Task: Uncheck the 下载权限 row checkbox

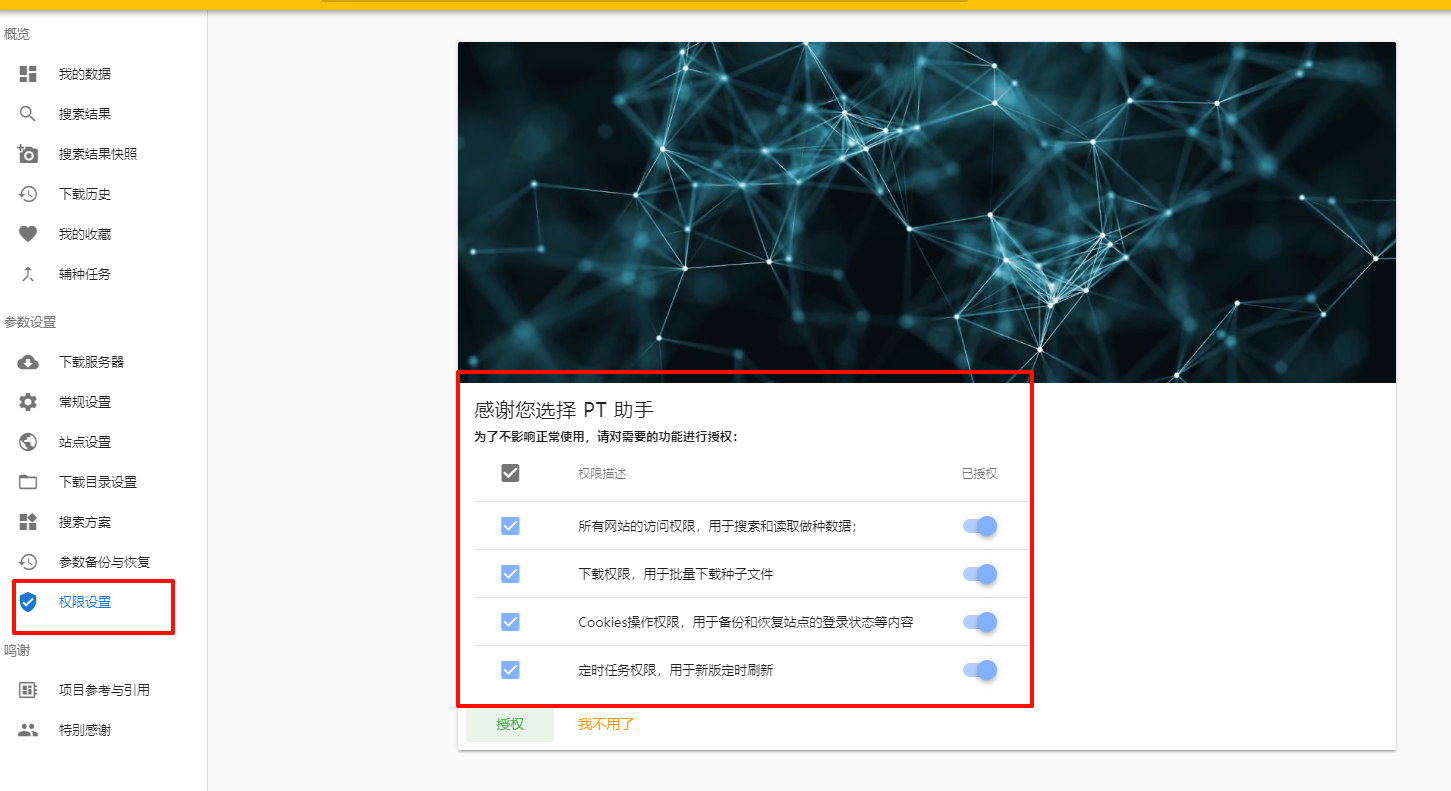Action: point(510,574)
